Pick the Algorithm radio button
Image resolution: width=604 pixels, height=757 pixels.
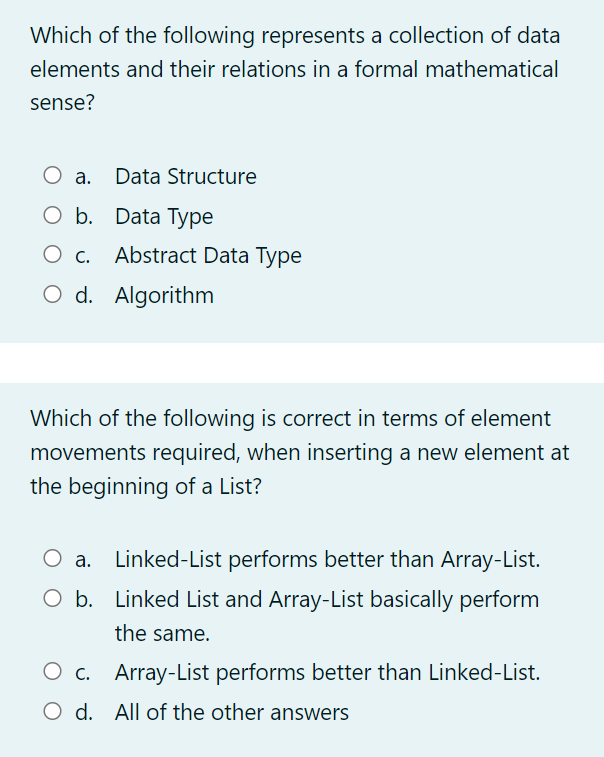[52, 294]
